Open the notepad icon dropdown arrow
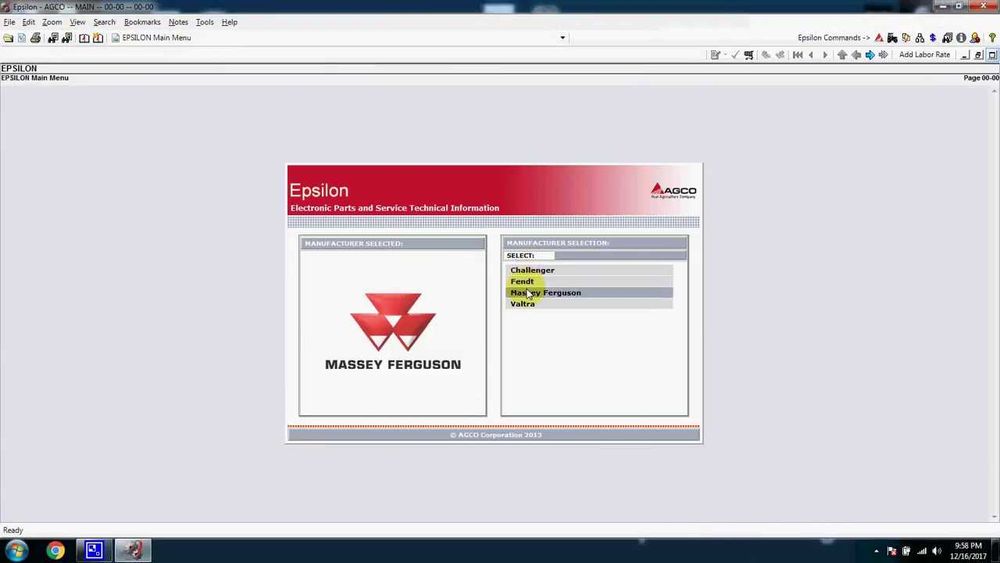 [x=725, y=55]
